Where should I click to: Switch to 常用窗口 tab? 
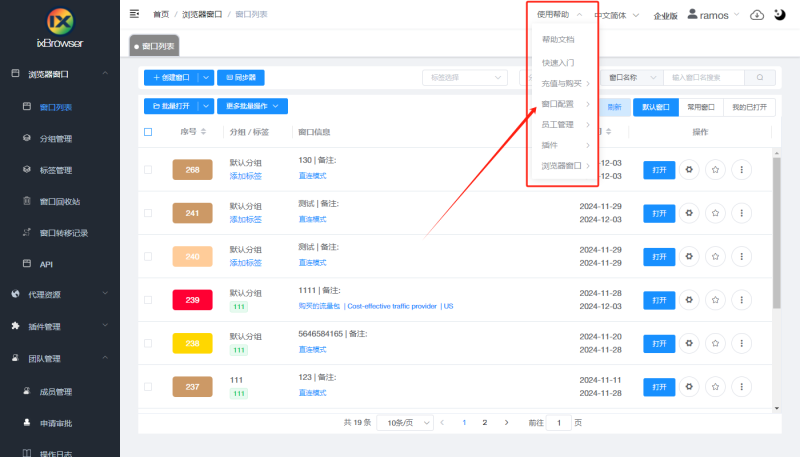tap(701, 107)
